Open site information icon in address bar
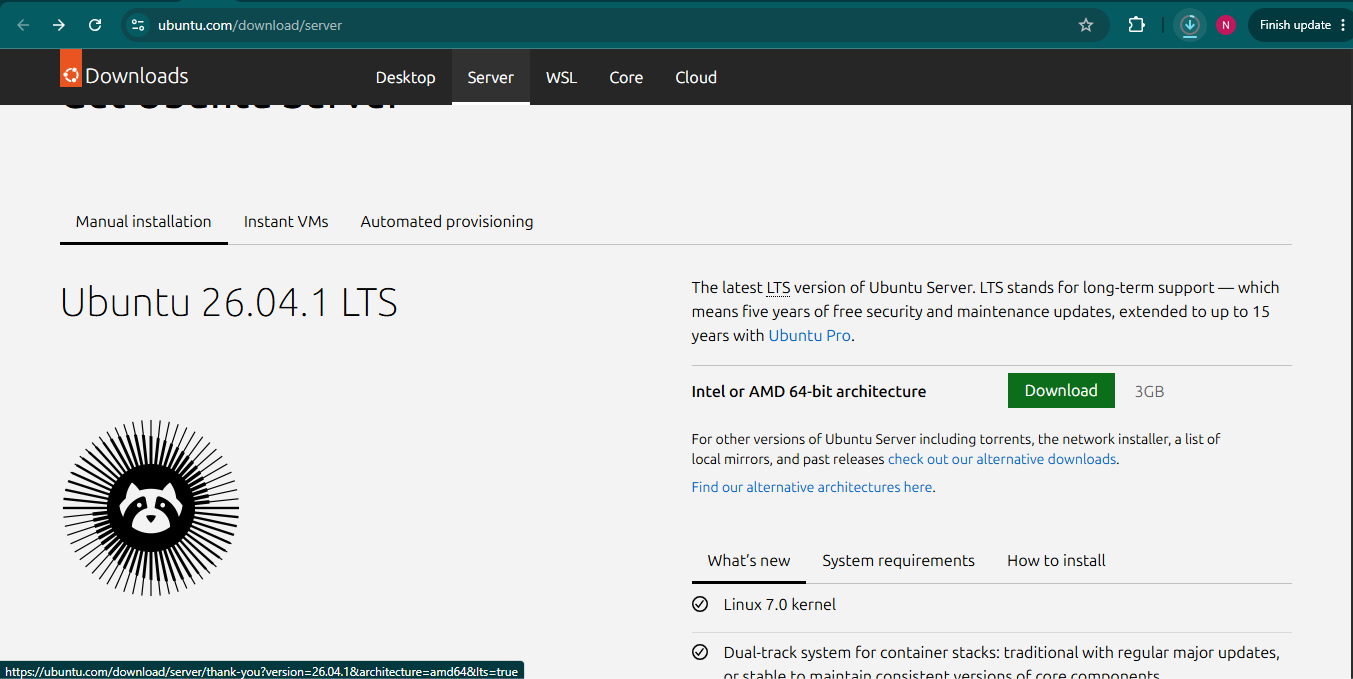Screen dimensions: 1353x679 click(x=138, y=25)
